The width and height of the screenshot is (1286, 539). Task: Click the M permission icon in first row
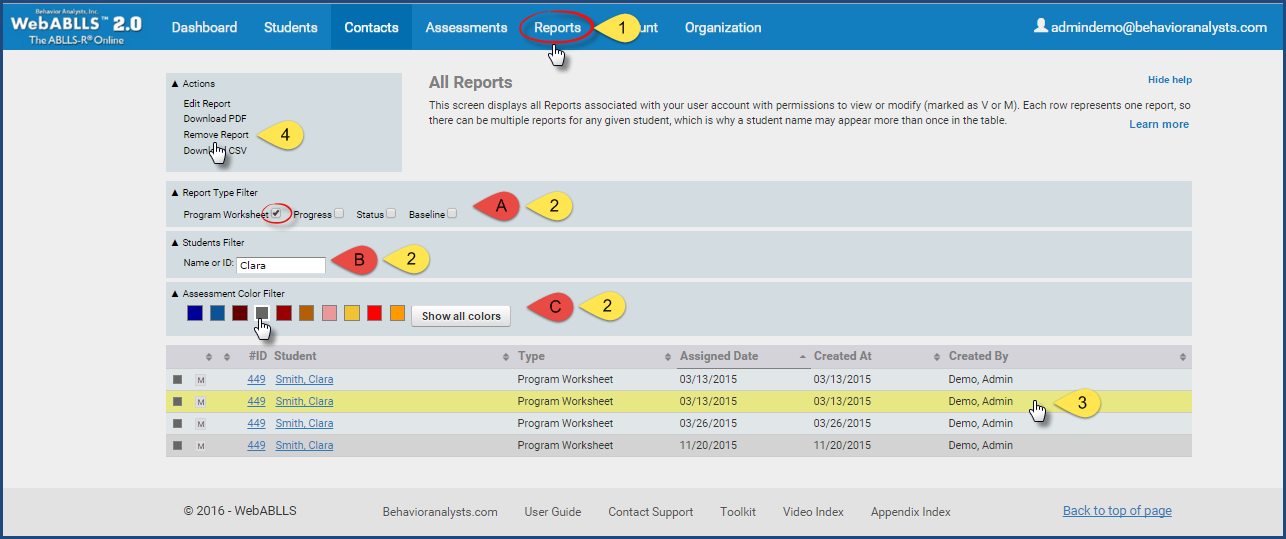[x=200, y=380]
